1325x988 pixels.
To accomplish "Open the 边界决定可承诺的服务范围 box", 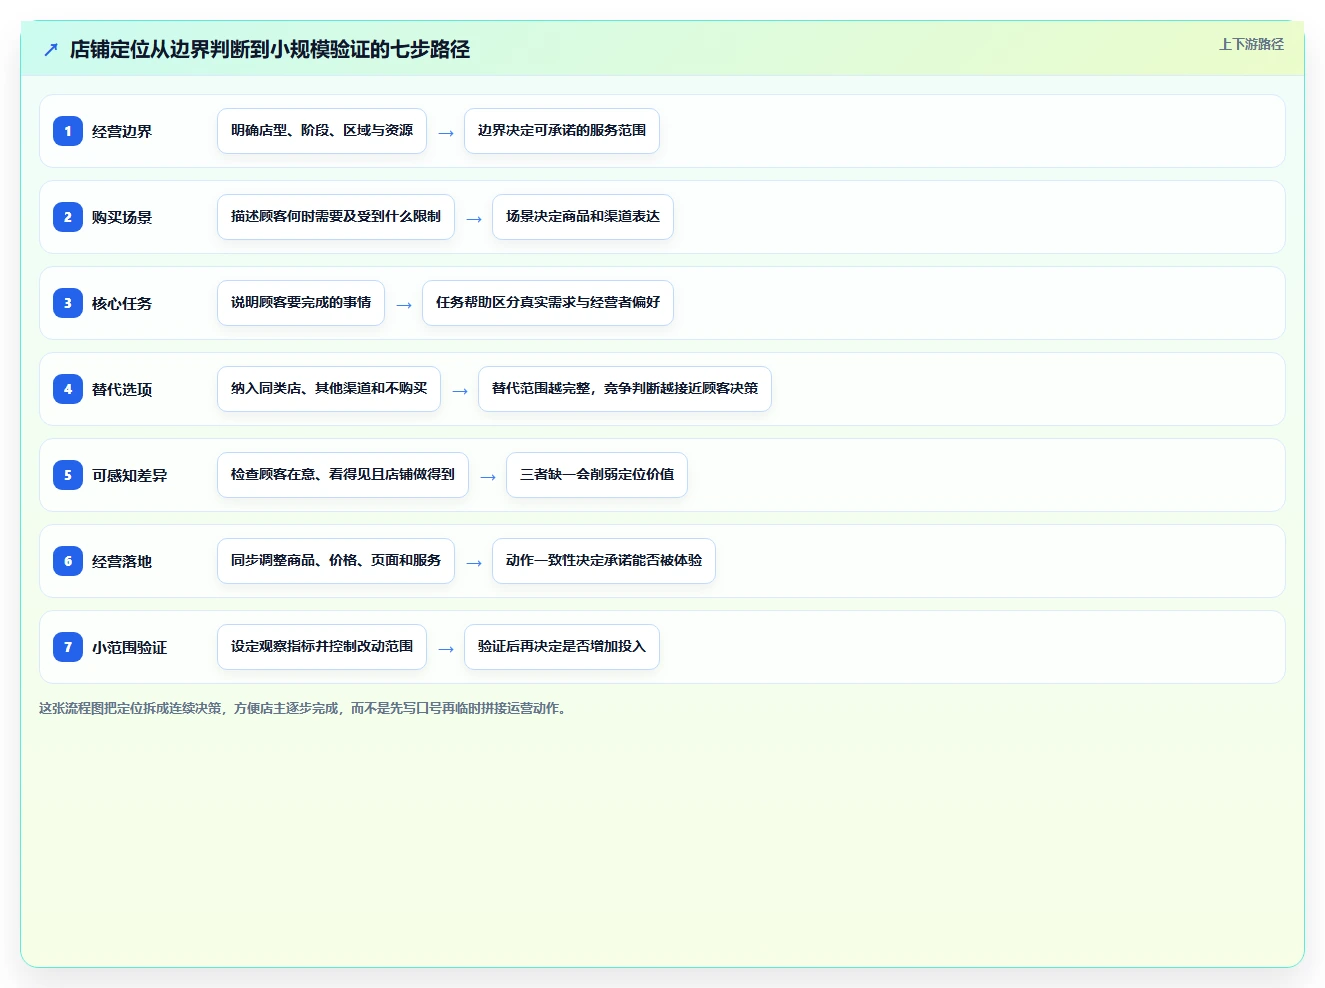I will [x=562, y=131].
